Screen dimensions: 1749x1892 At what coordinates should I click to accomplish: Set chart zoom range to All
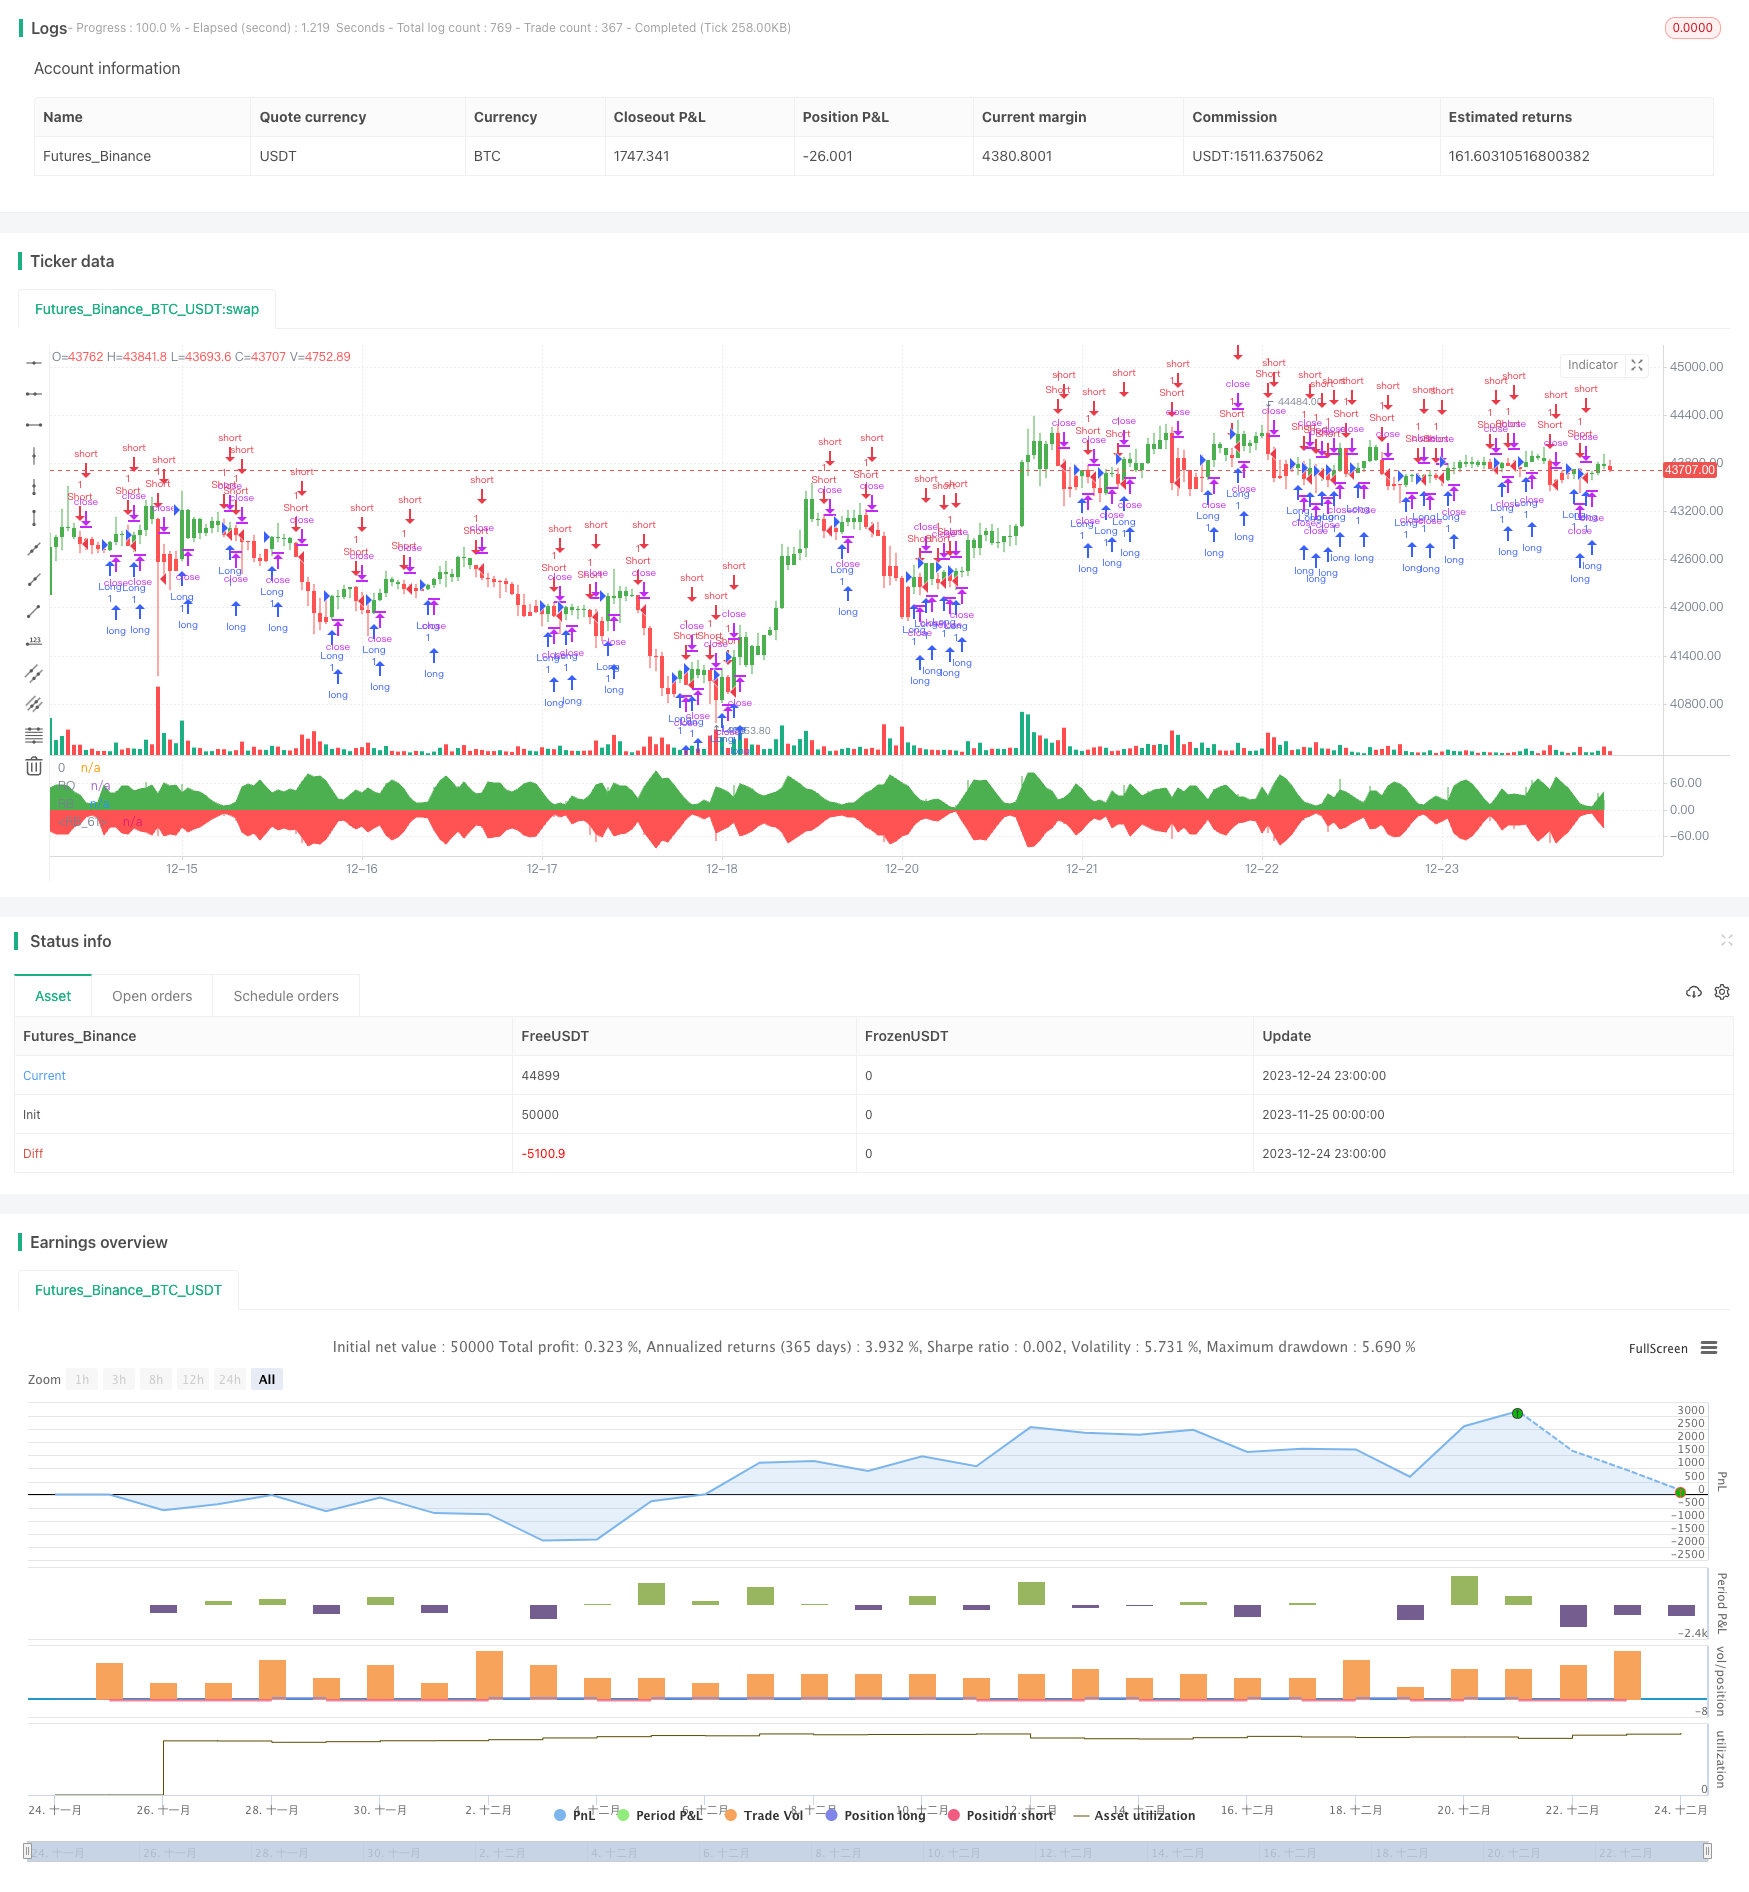point(267,1379)
